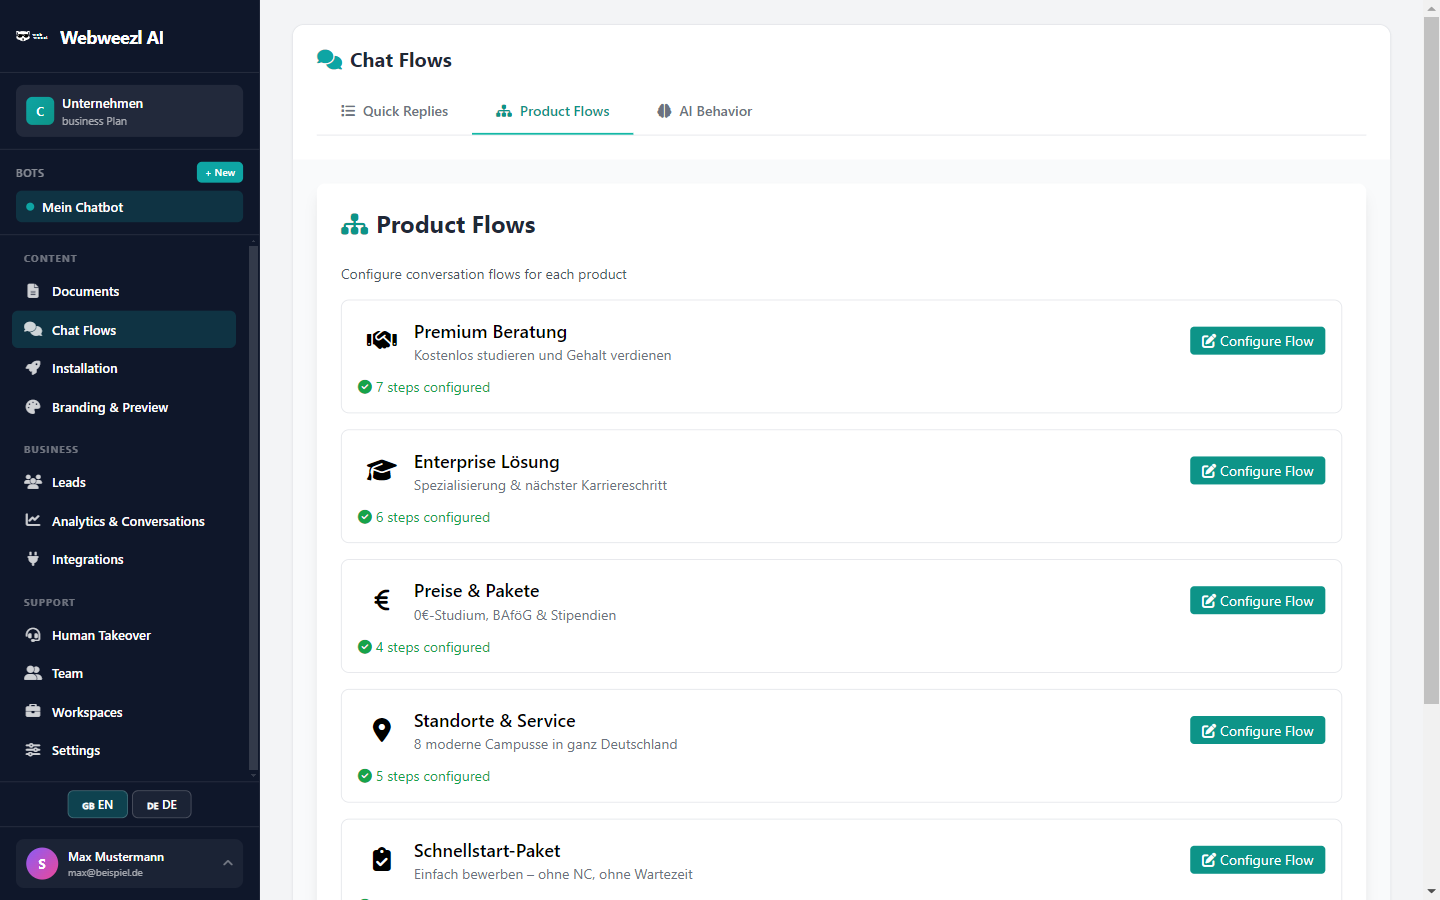The height and width of the screenshot is (900, 1440).
Task: Click the Integrations plug icon in sidebar
Action: click(35, 559)
